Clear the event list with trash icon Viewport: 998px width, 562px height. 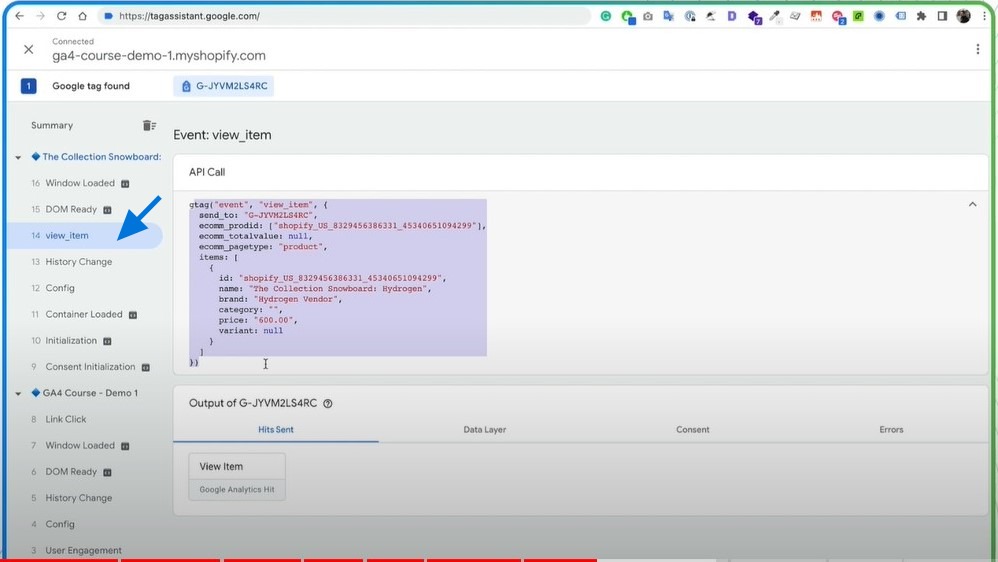pyautogui.click(x=149, y=125)
